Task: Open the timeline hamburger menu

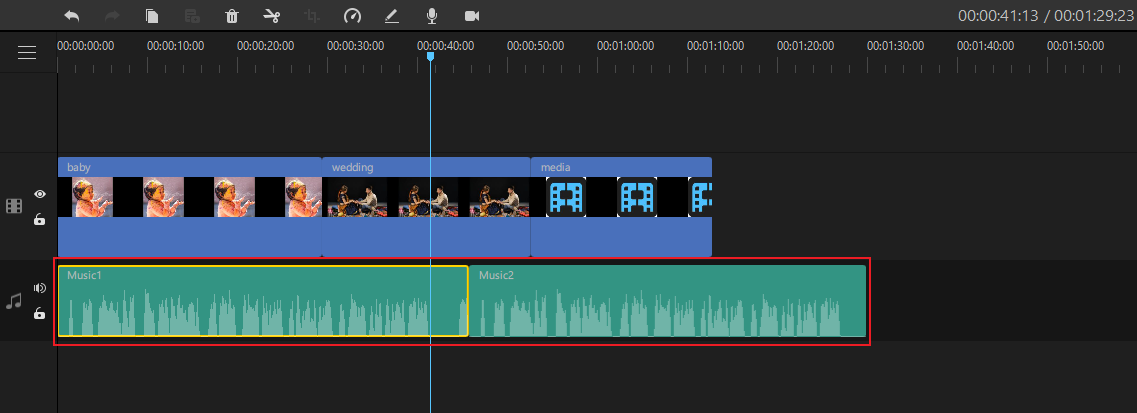Action: coord(27,52)
